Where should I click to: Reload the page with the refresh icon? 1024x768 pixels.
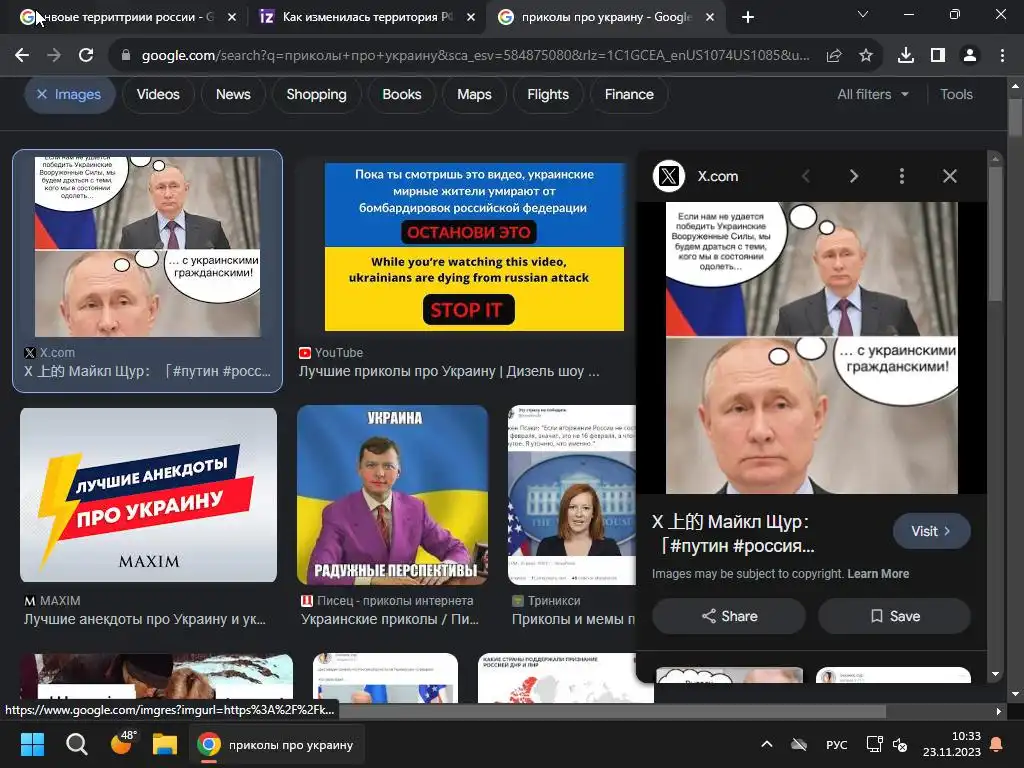[86, 56]
